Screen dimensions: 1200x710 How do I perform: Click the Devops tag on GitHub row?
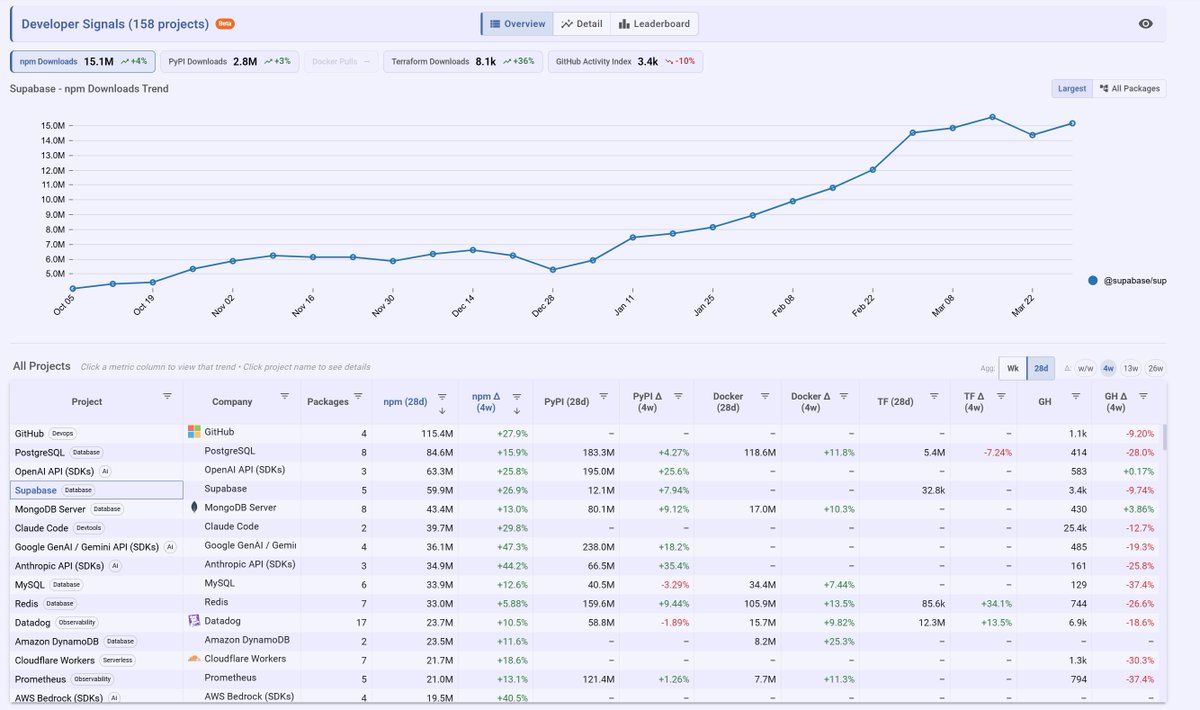63,434
